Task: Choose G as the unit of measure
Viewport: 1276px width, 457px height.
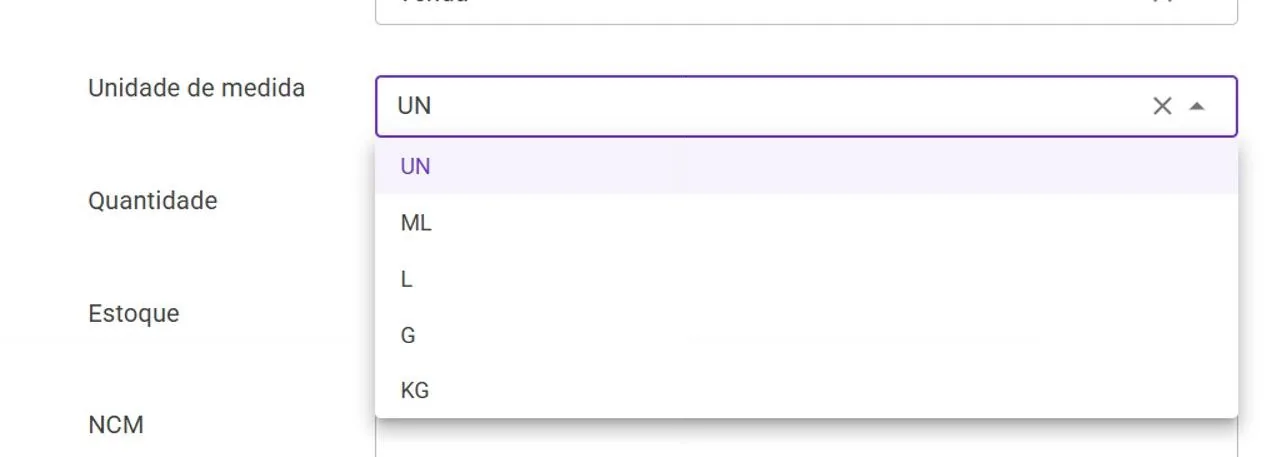Action: [x=806, y=335]
